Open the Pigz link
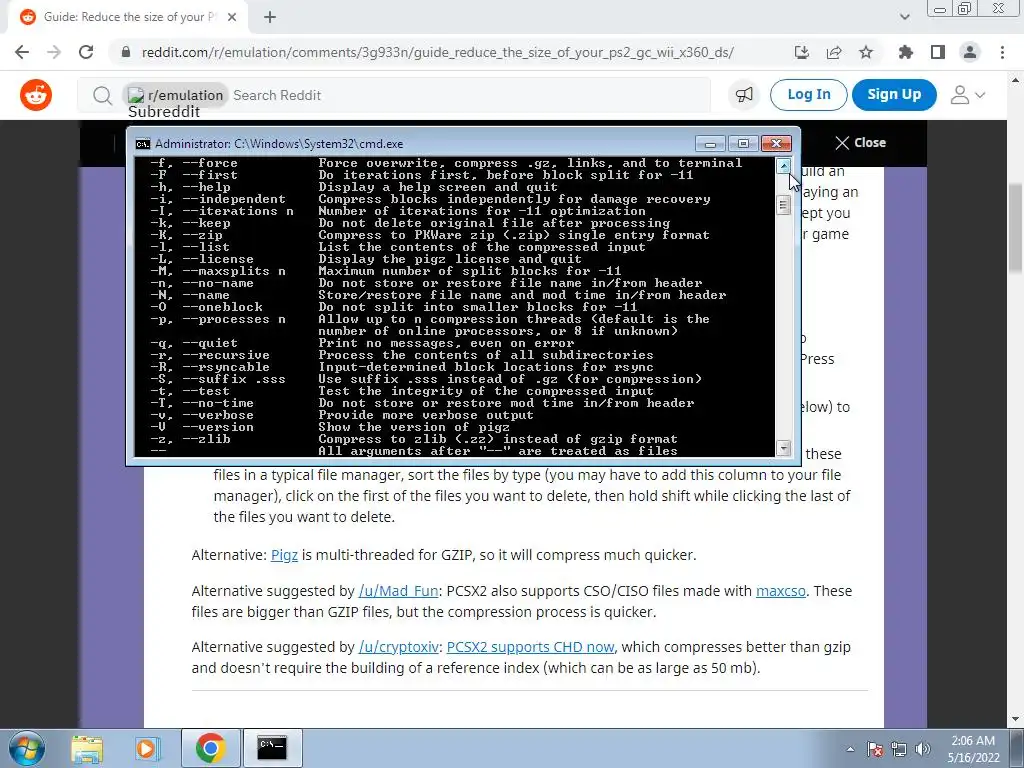The image size is (1024, 768). click(x=284, y=555)
